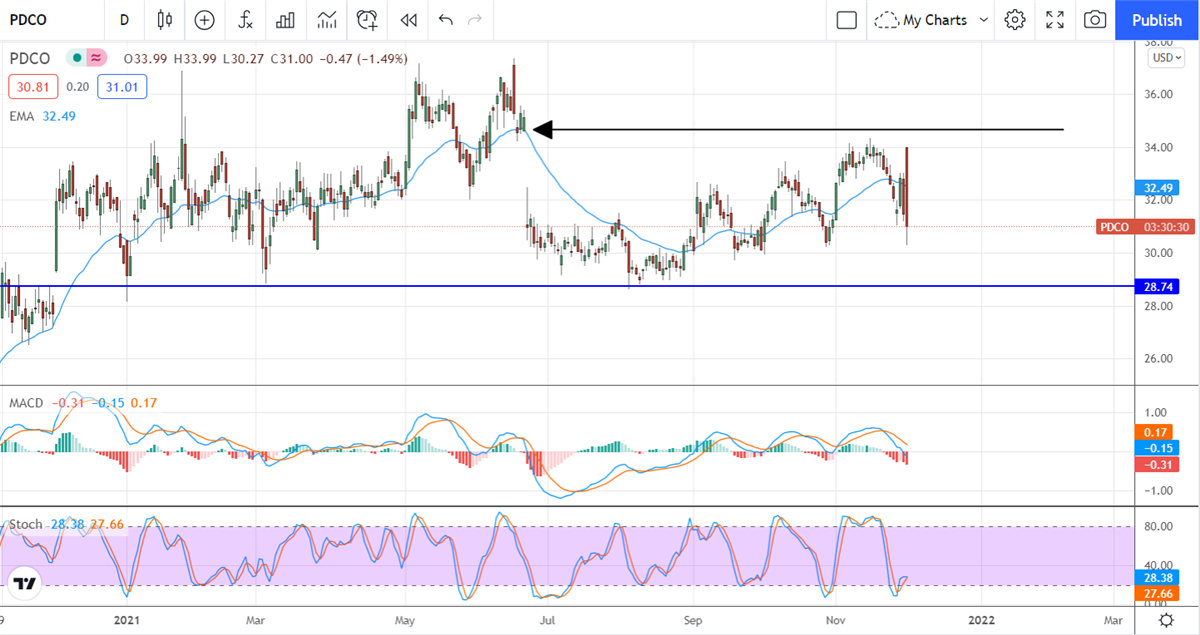Click the compare/add symbol plus icon
Screen dimensions: 1200x635
pos(204,20)
